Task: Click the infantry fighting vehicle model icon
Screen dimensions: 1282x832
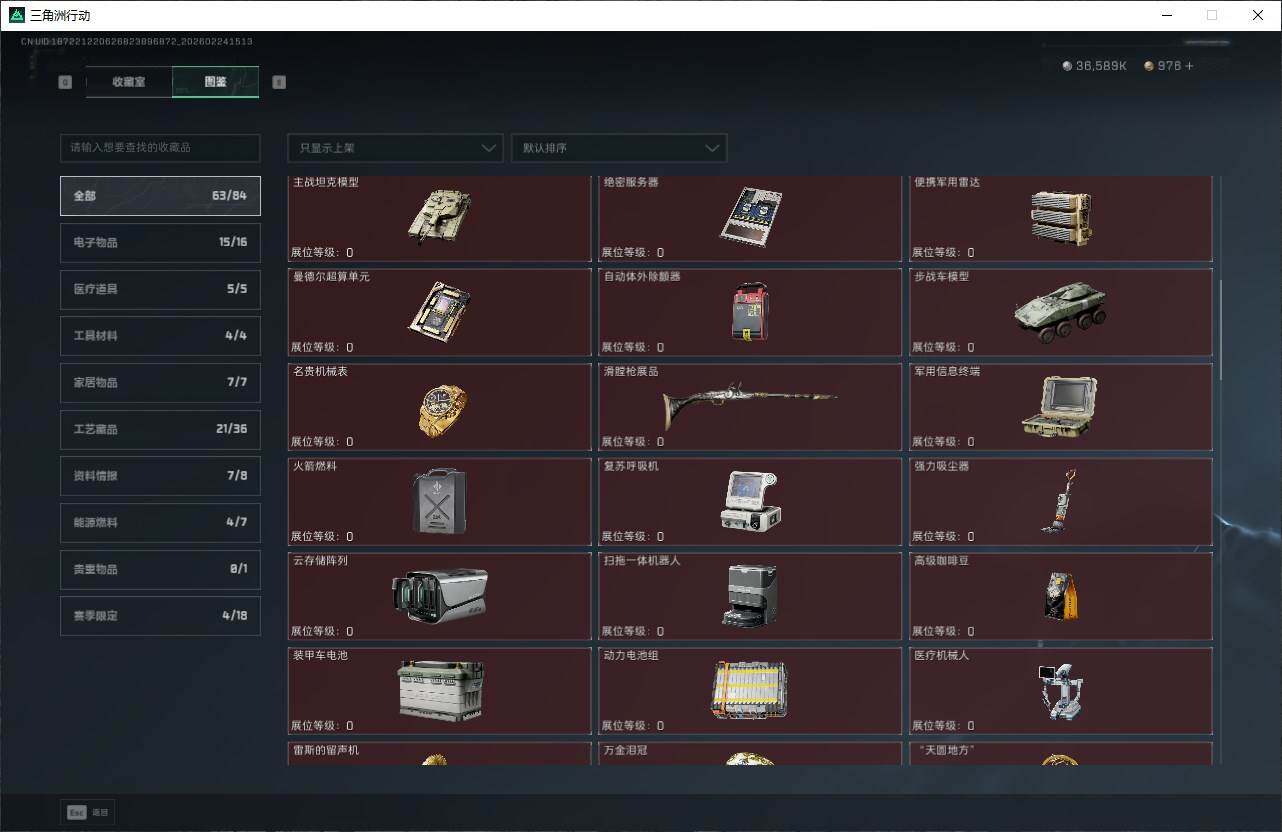Action: pos(1060,311)
